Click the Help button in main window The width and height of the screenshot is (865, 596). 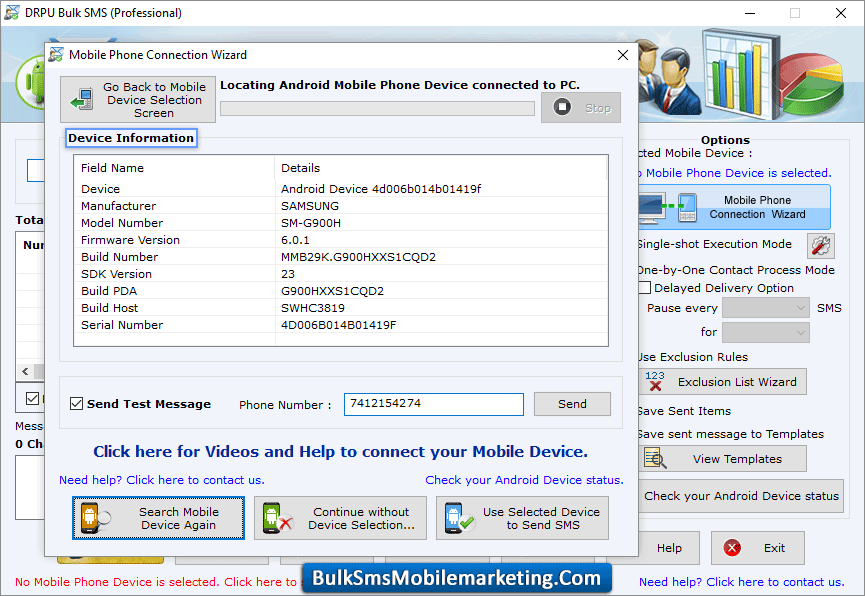point(669,548)
